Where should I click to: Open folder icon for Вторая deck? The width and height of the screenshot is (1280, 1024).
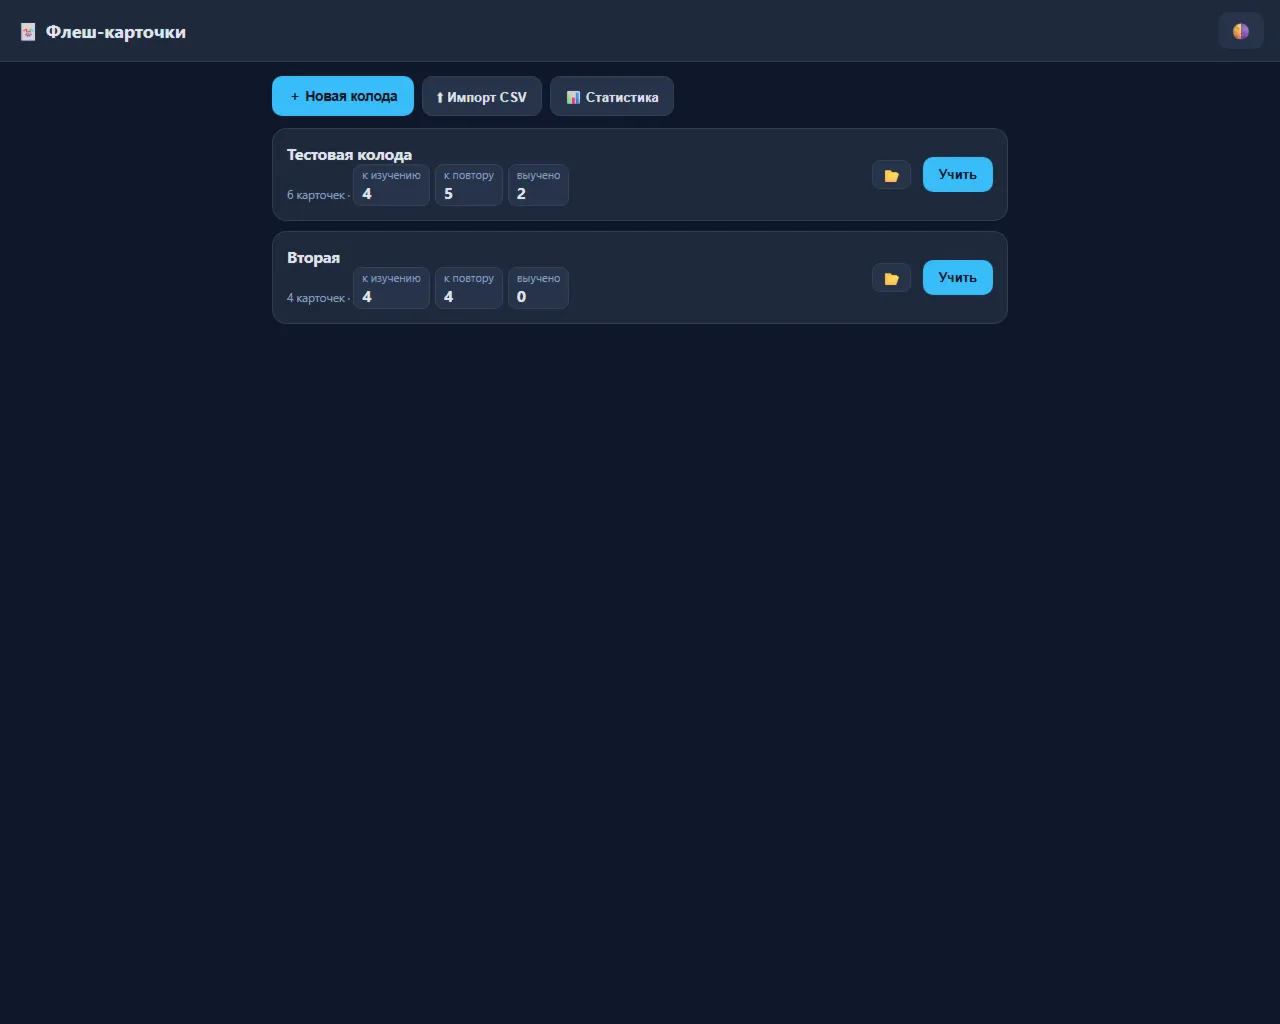pyautogui.click(x=891, y=278)
